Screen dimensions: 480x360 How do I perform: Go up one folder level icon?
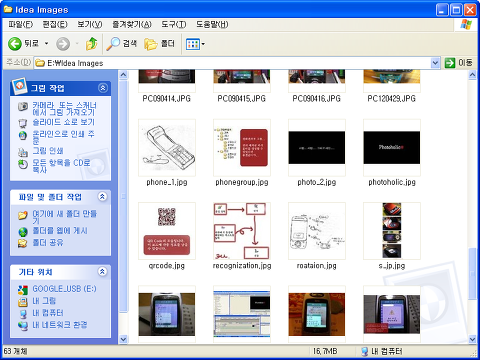coord(91,44)
